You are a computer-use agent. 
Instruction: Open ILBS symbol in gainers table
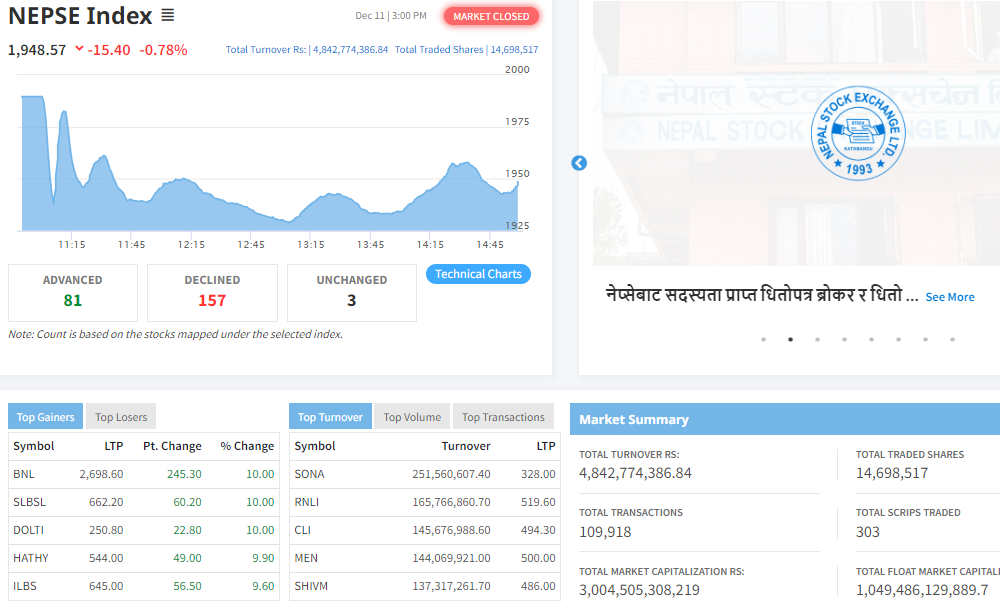tap(25, 586)
